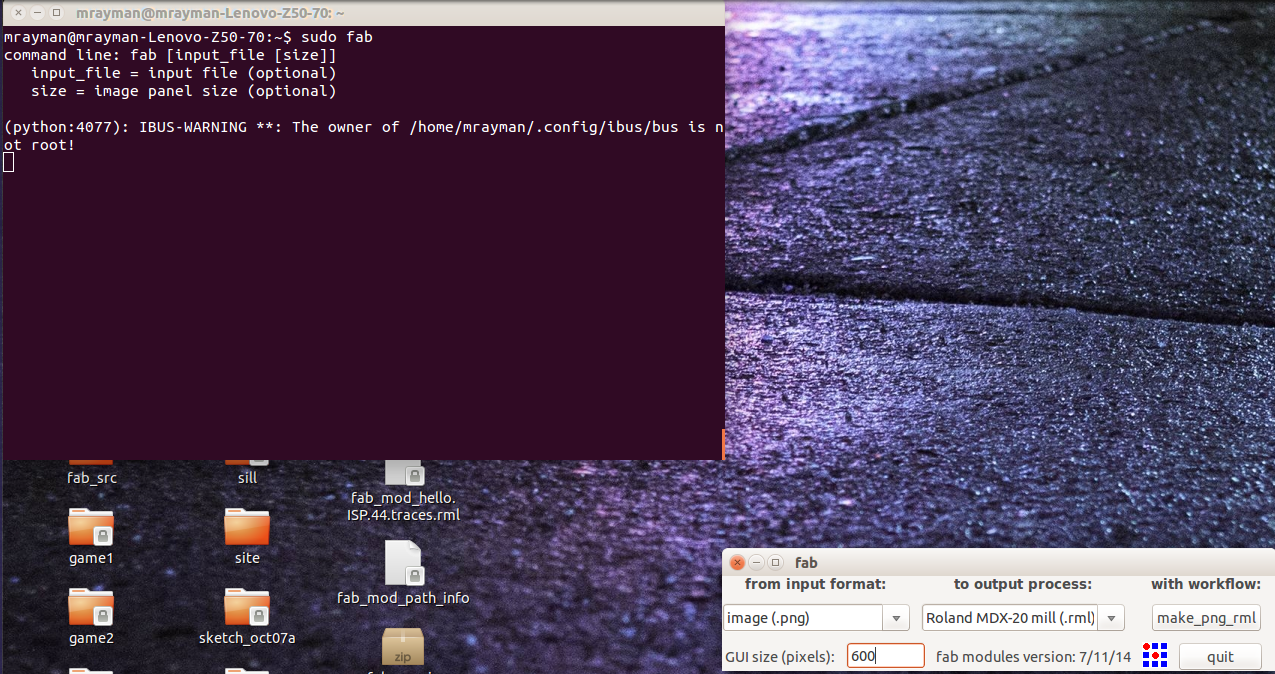The image size is (1275, 674).
Task: Click the sill folder label
Action: point(247,478)
